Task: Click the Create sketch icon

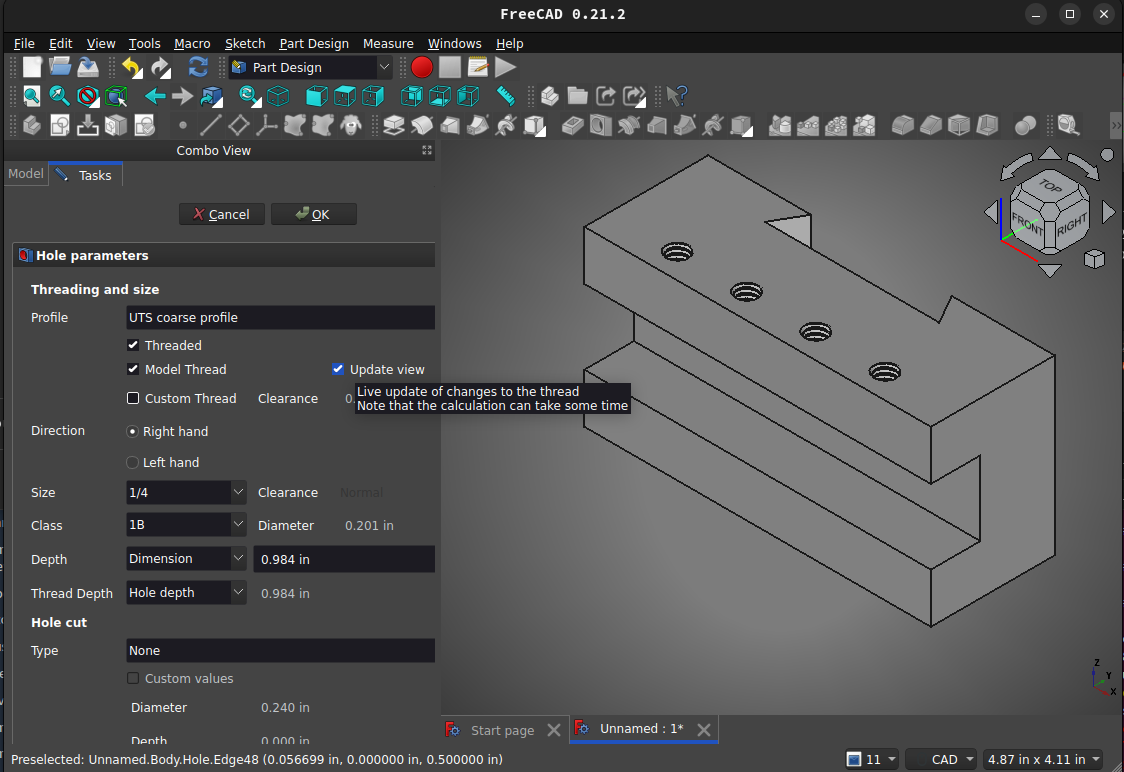Action: (60, 125)
